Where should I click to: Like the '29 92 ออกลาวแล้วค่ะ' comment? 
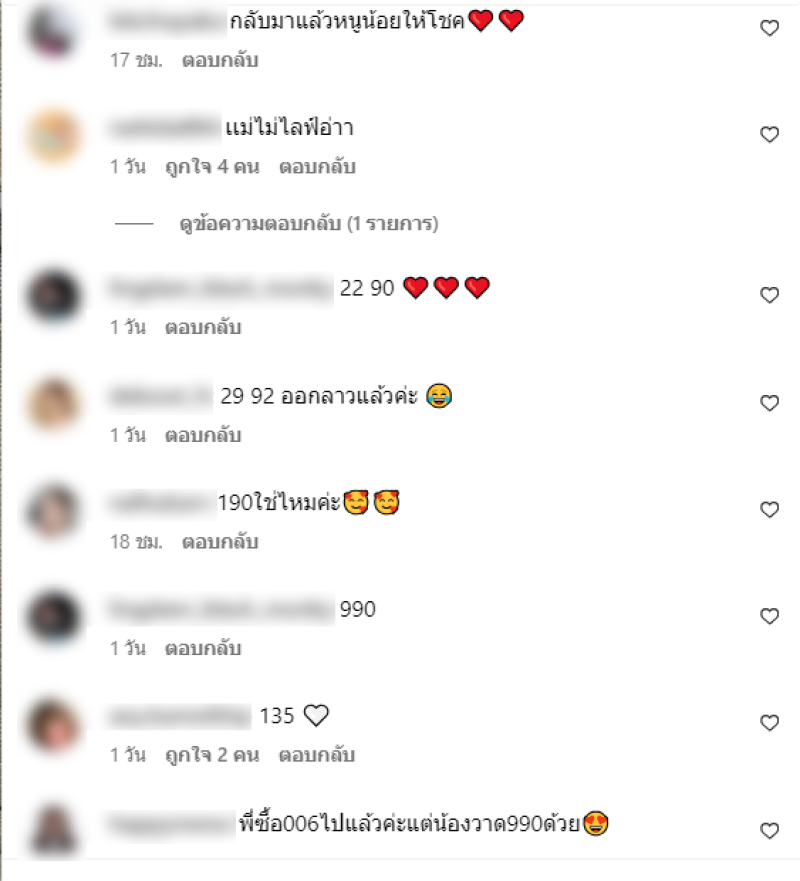[769, 403]
